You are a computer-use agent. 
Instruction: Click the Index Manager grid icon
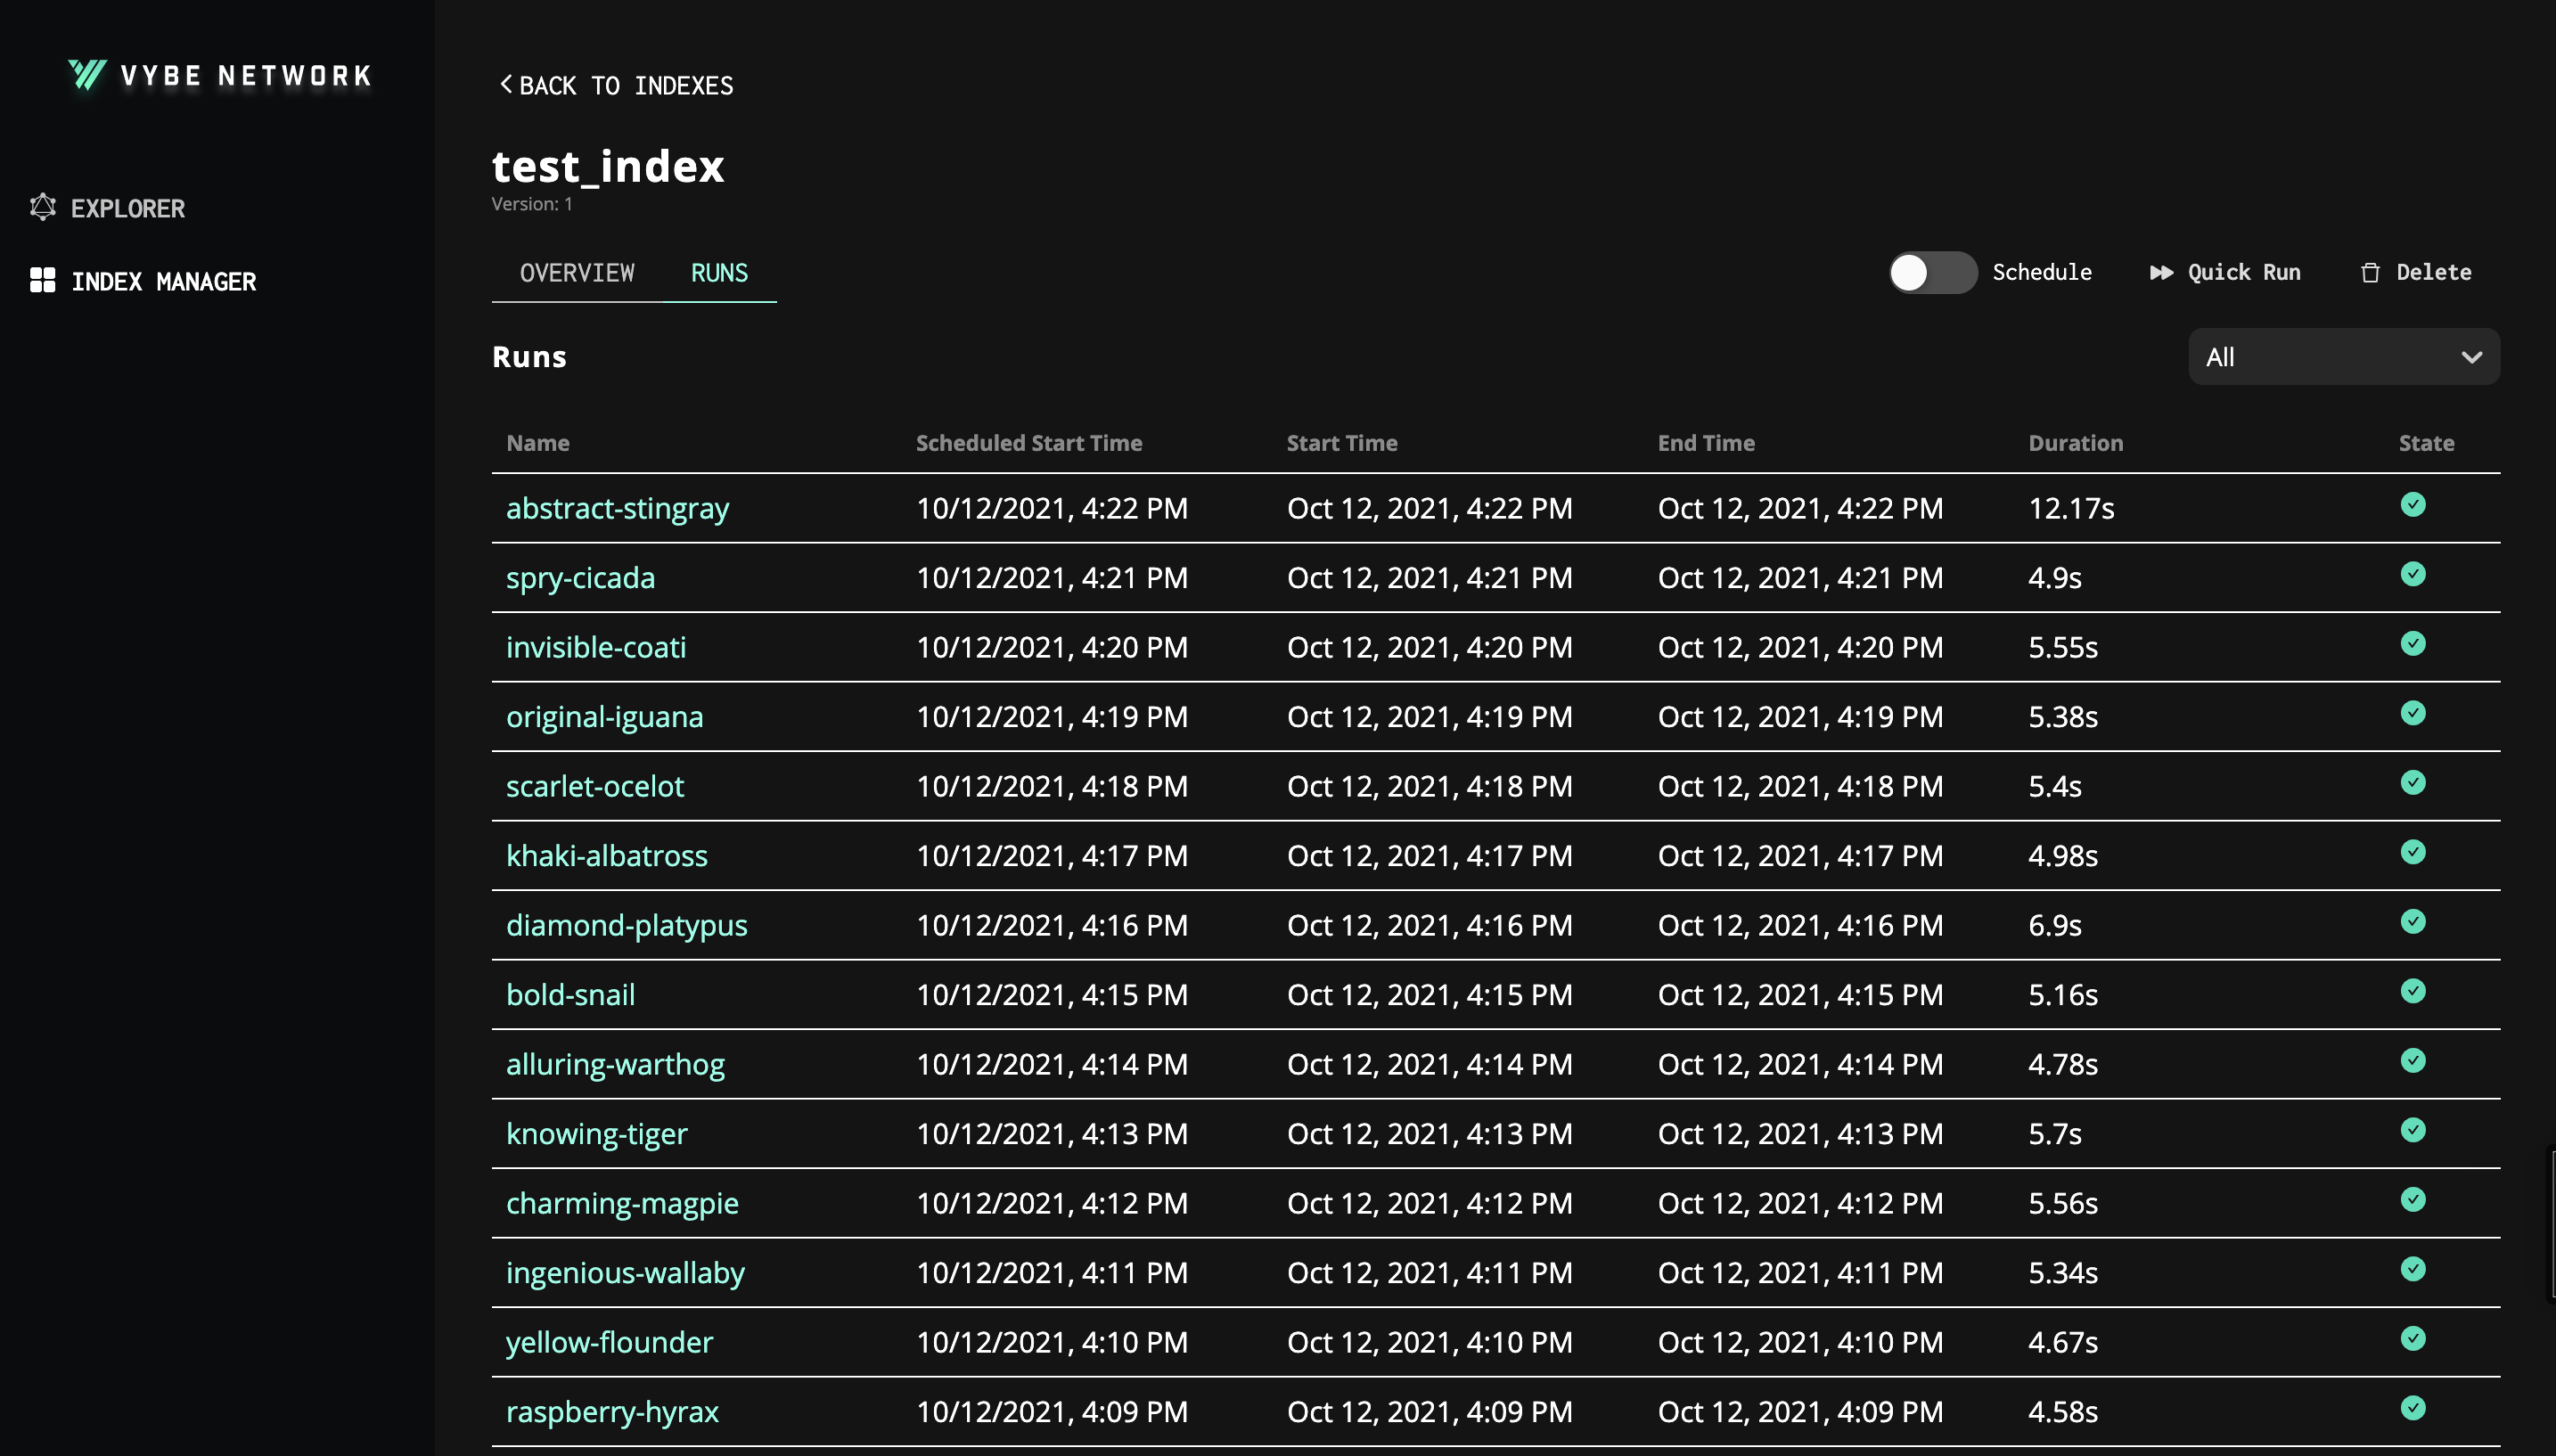click(x=42, y=281)
